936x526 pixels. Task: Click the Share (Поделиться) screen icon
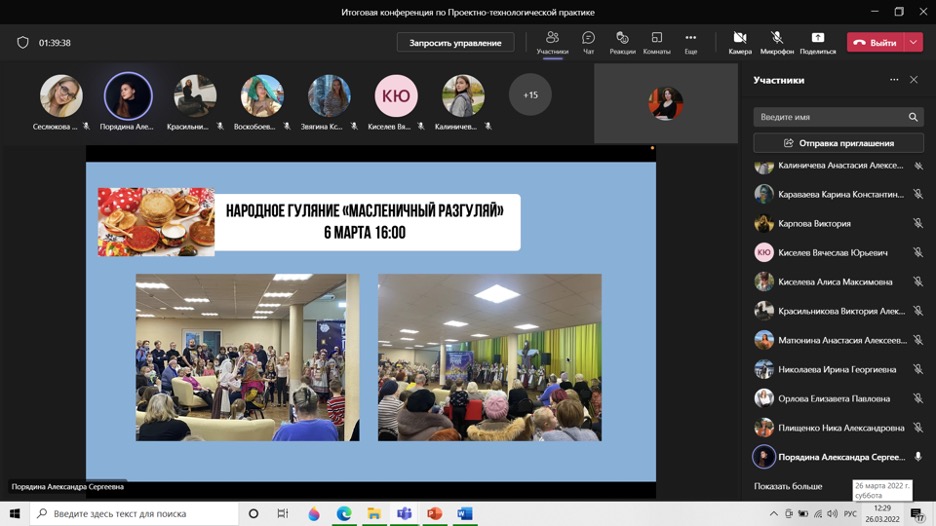(x=817, y=42)
